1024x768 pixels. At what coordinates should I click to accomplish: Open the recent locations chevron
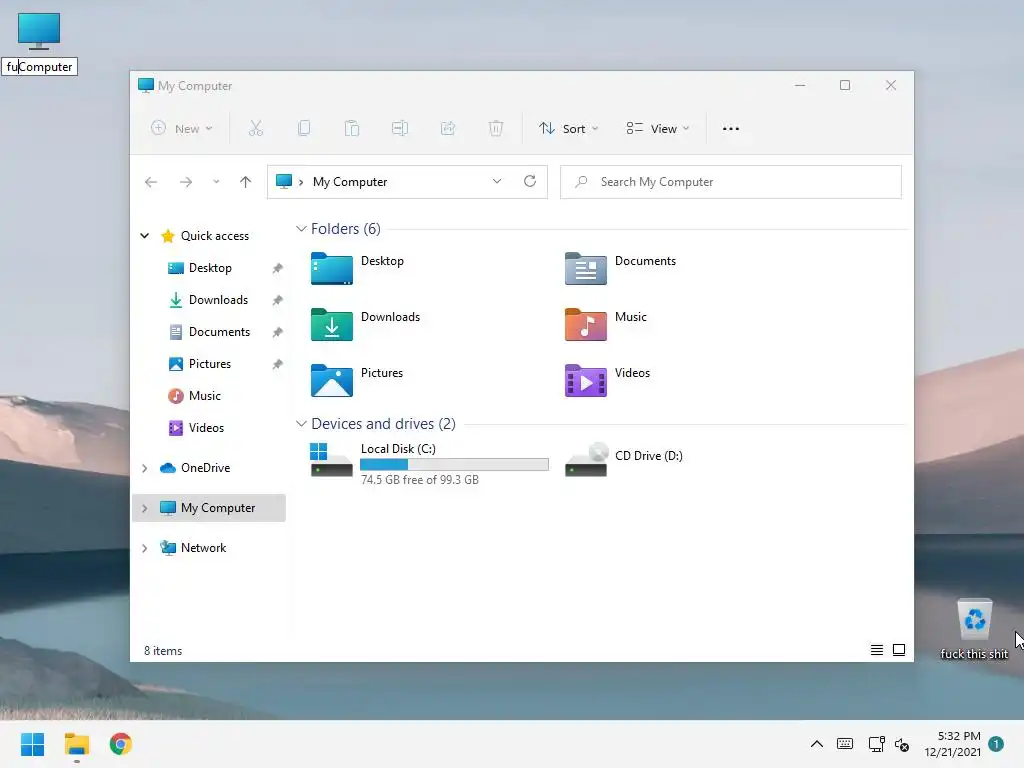coord(216,182)
